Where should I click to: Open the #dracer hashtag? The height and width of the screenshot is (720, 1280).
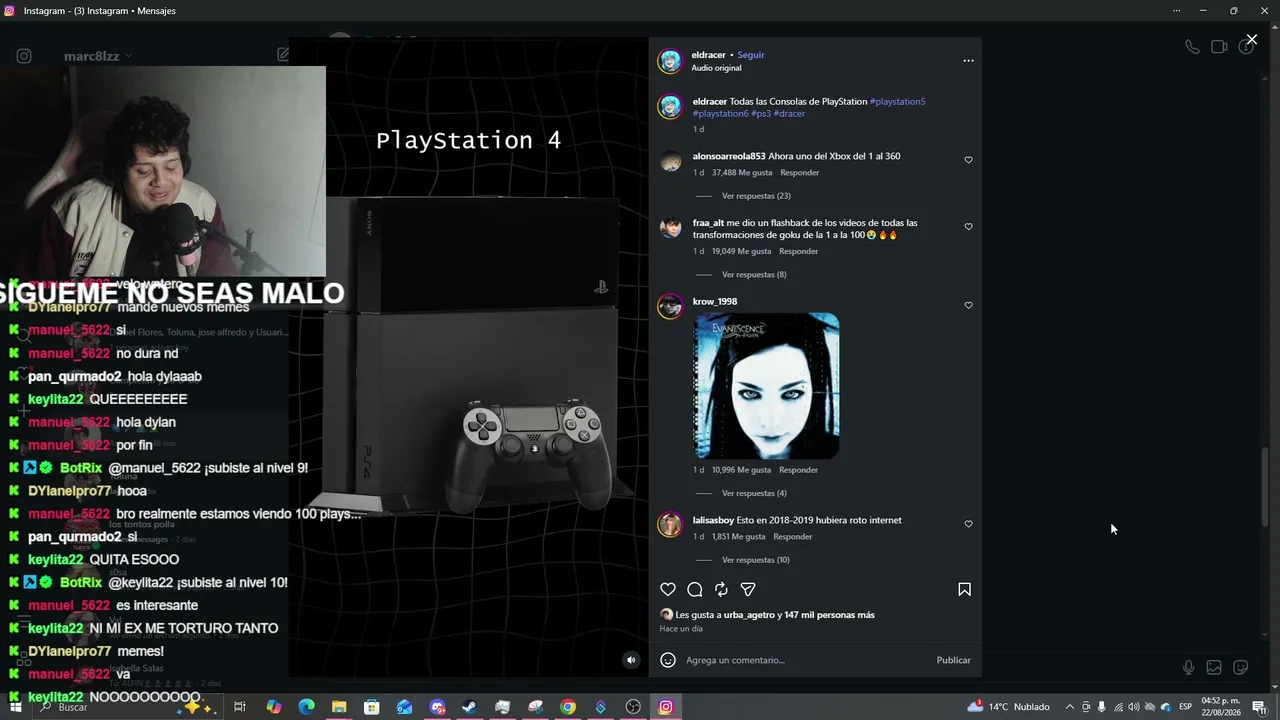pos(789,114)
